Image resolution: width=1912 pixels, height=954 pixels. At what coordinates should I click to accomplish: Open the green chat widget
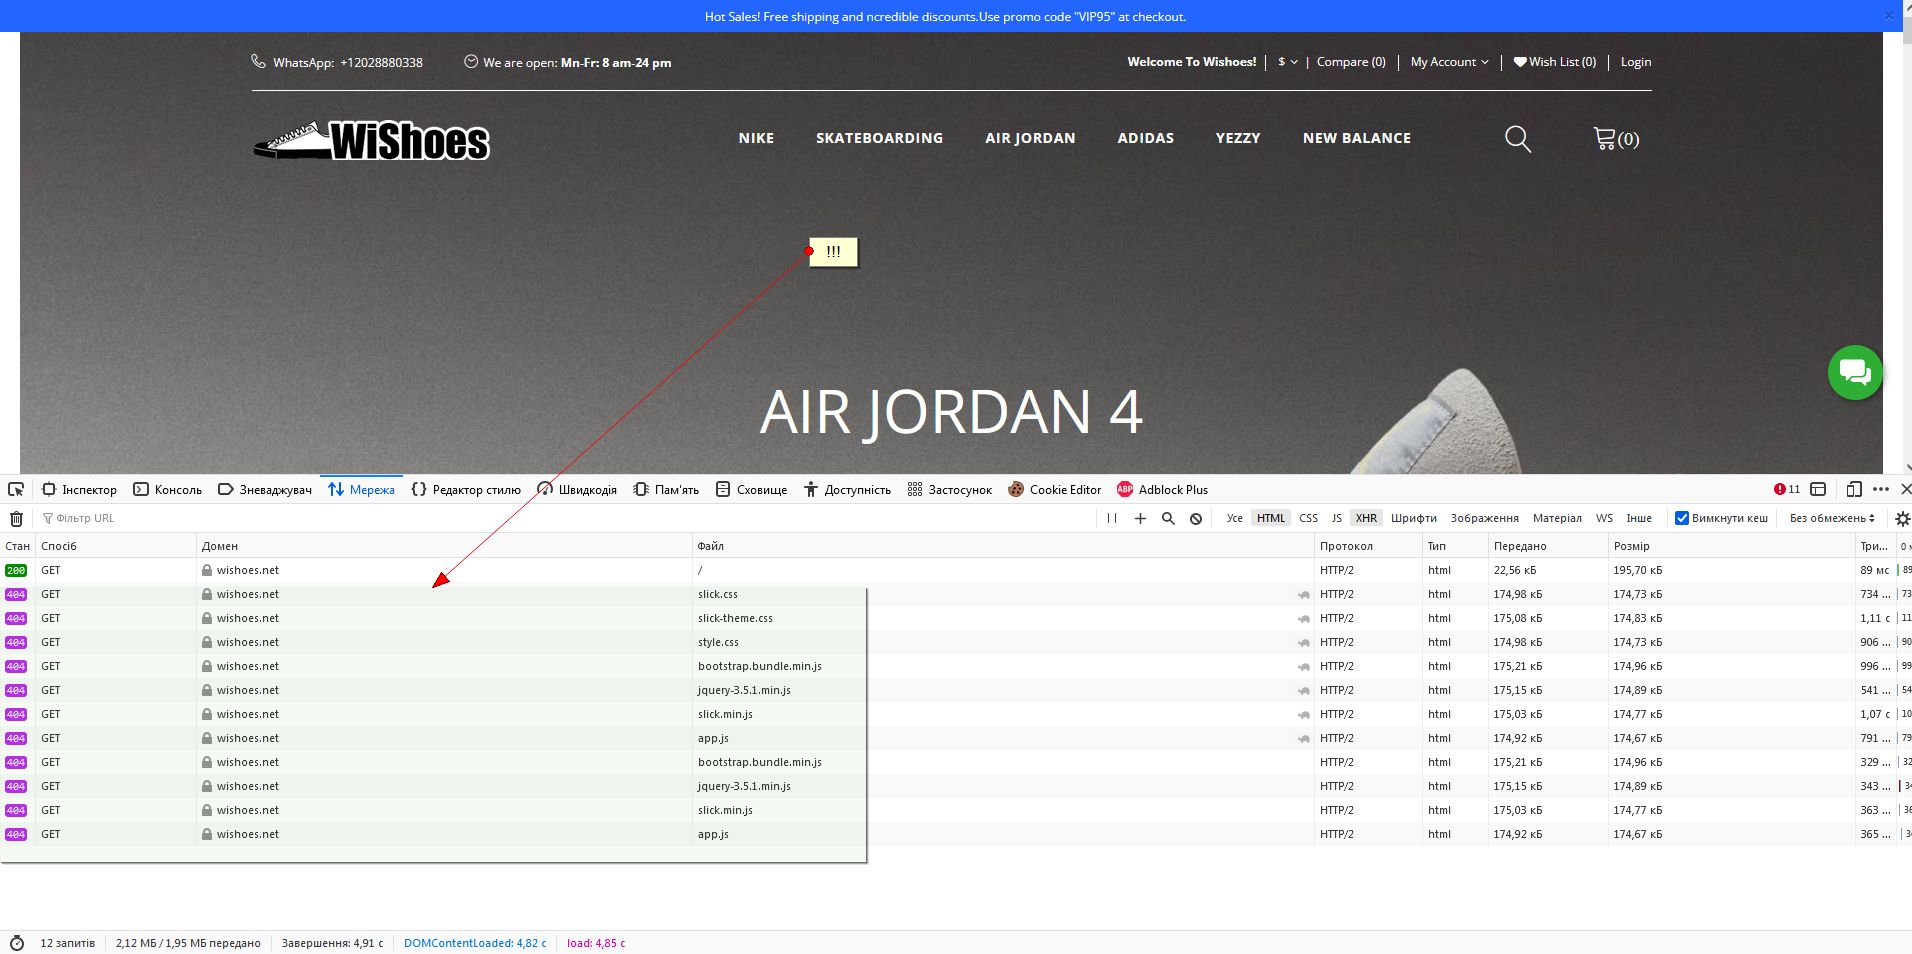click(1855, 372)
